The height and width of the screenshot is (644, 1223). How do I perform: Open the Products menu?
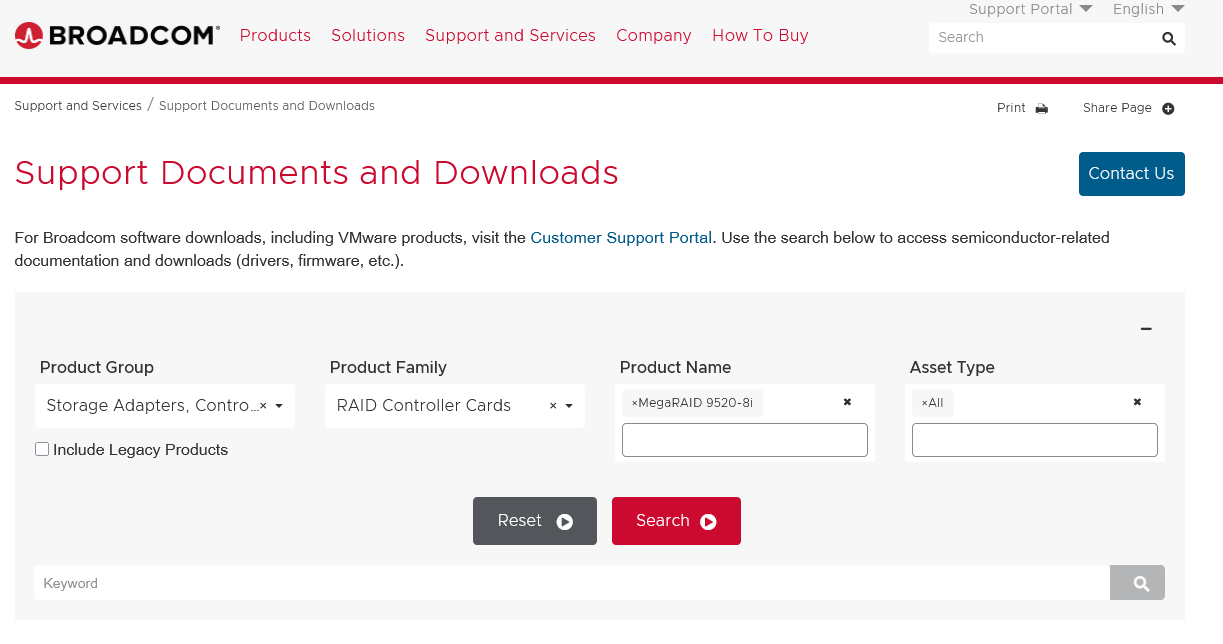click(275, 36)
